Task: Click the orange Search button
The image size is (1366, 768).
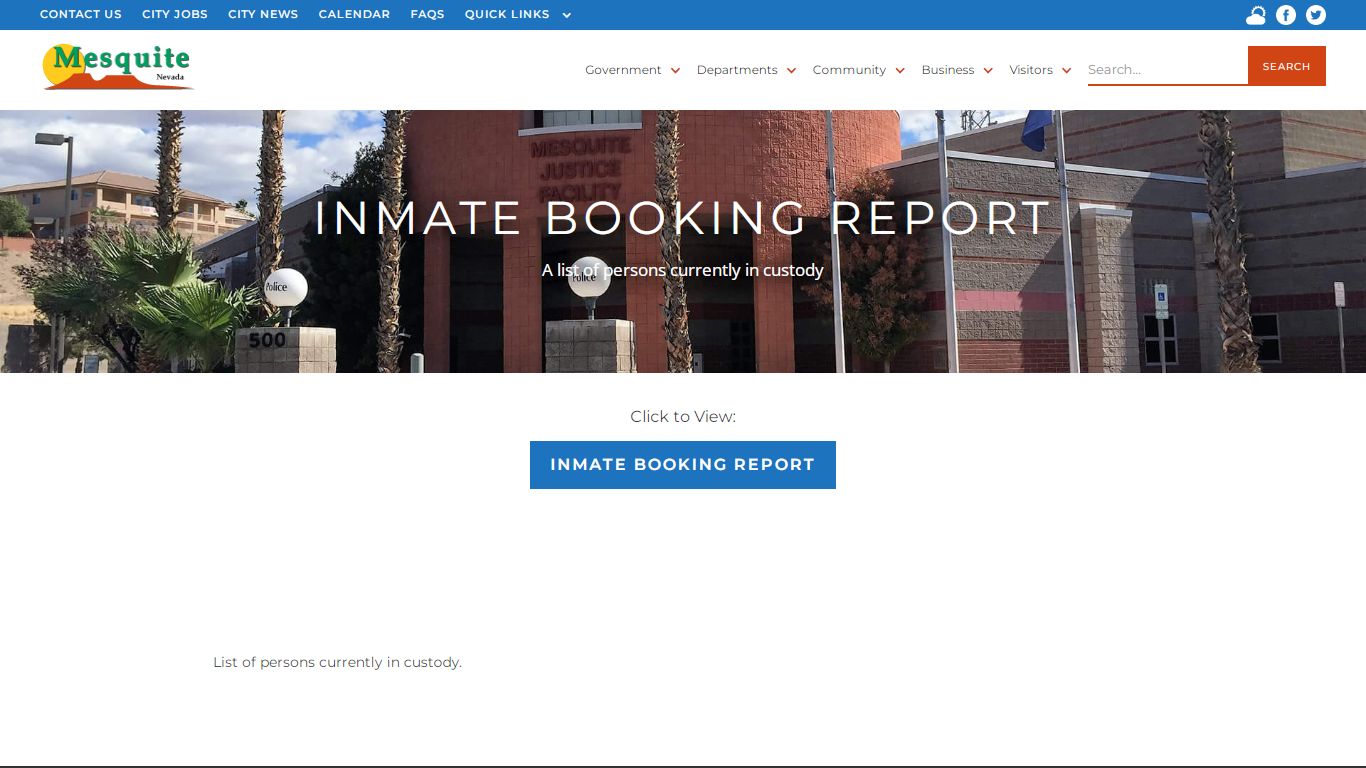Action: [1286, 66]
